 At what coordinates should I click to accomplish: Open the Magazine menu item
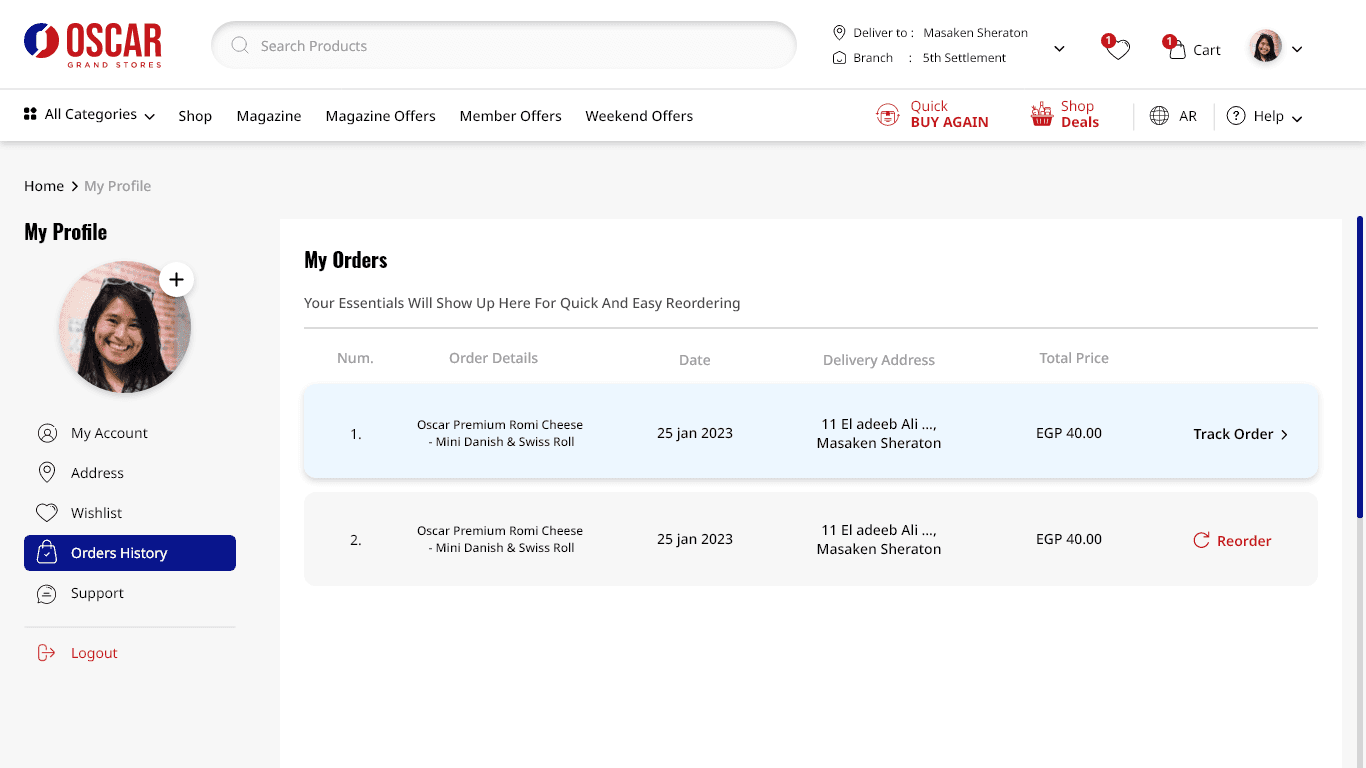pos(269,116)
